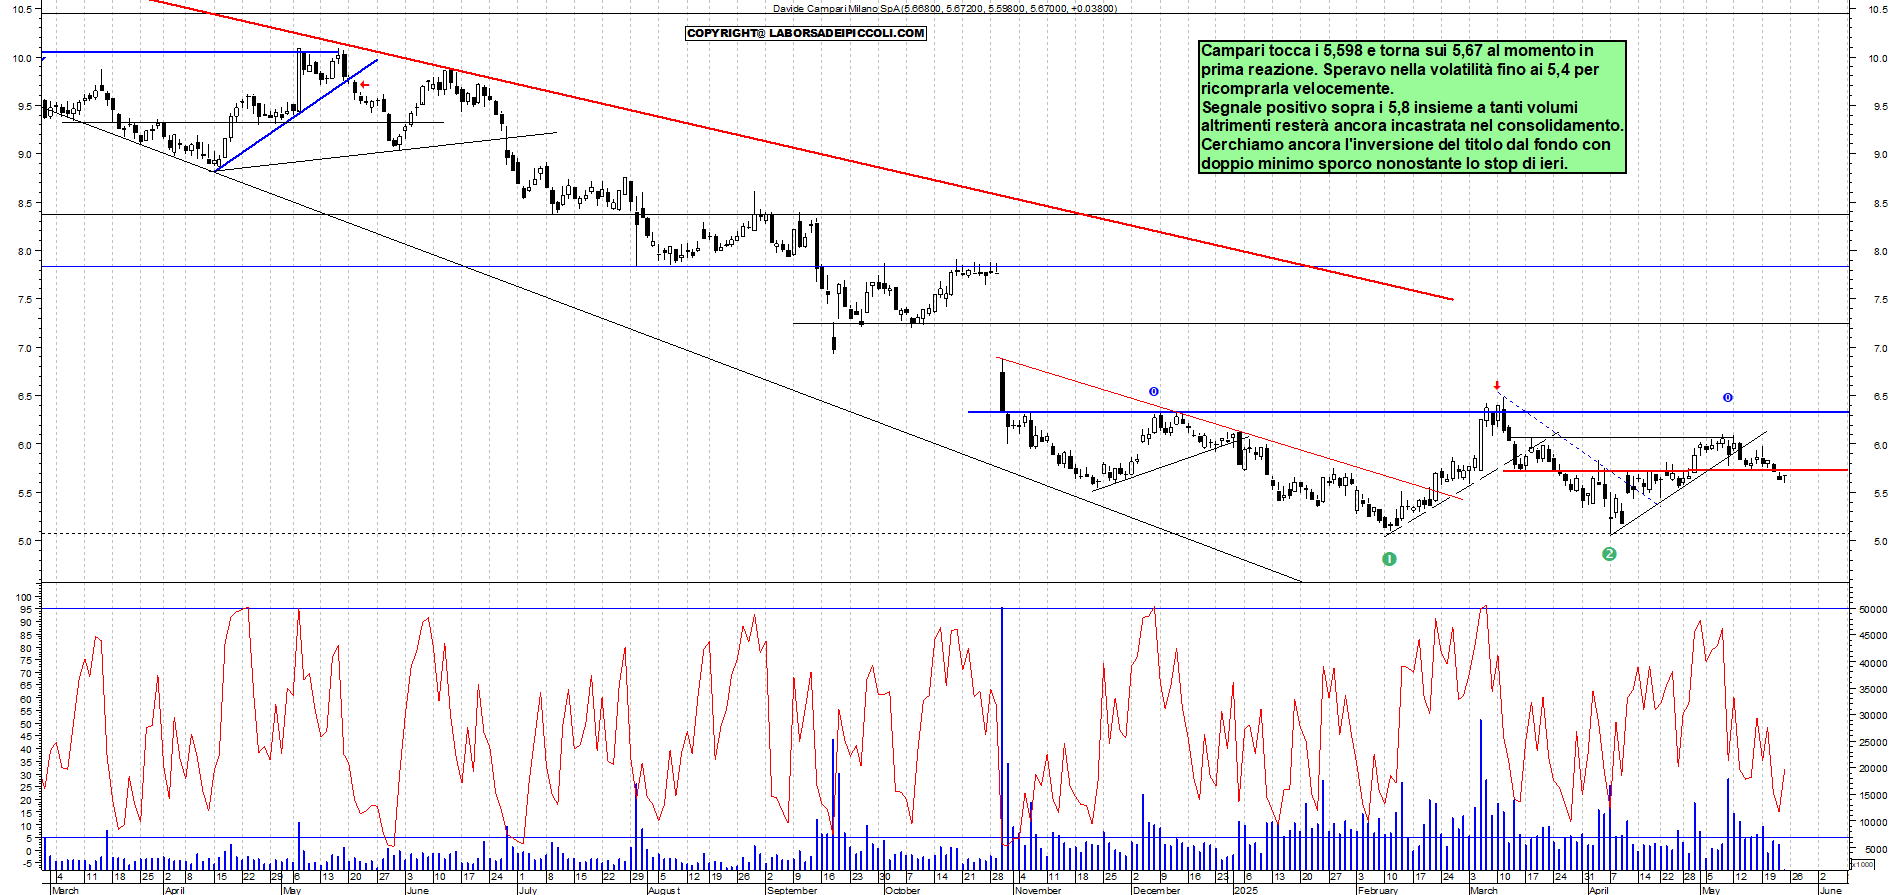Click the Davide Campari Milano SpA chart title
Image resolution: width=1890 pixels, height=895 pixels.
click(945, 8)
